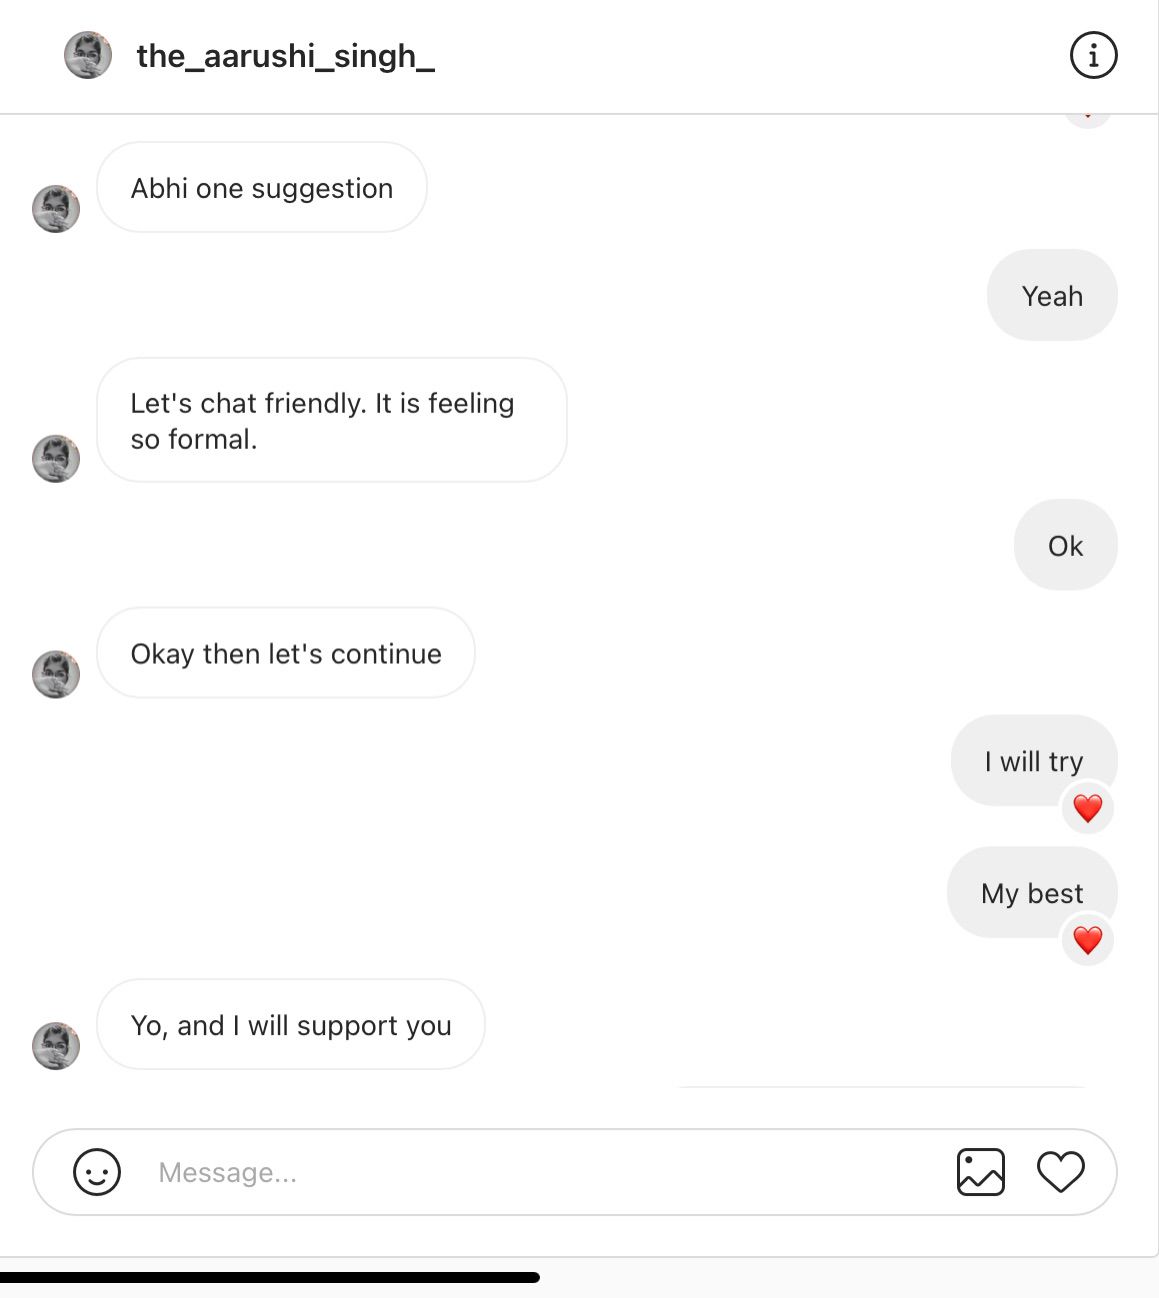Select the "Abhi one suggestion" message bubble
1159x1298 pixels.
tap(262, 187)
